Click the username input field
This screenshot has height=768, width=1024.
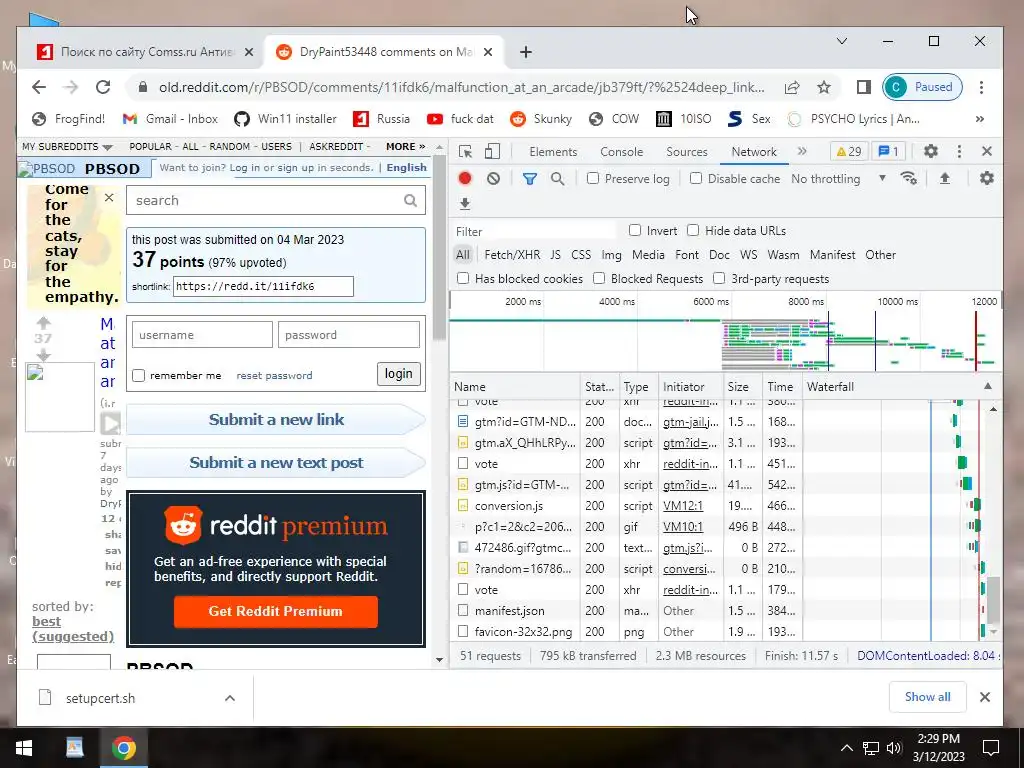coord(202,335)
